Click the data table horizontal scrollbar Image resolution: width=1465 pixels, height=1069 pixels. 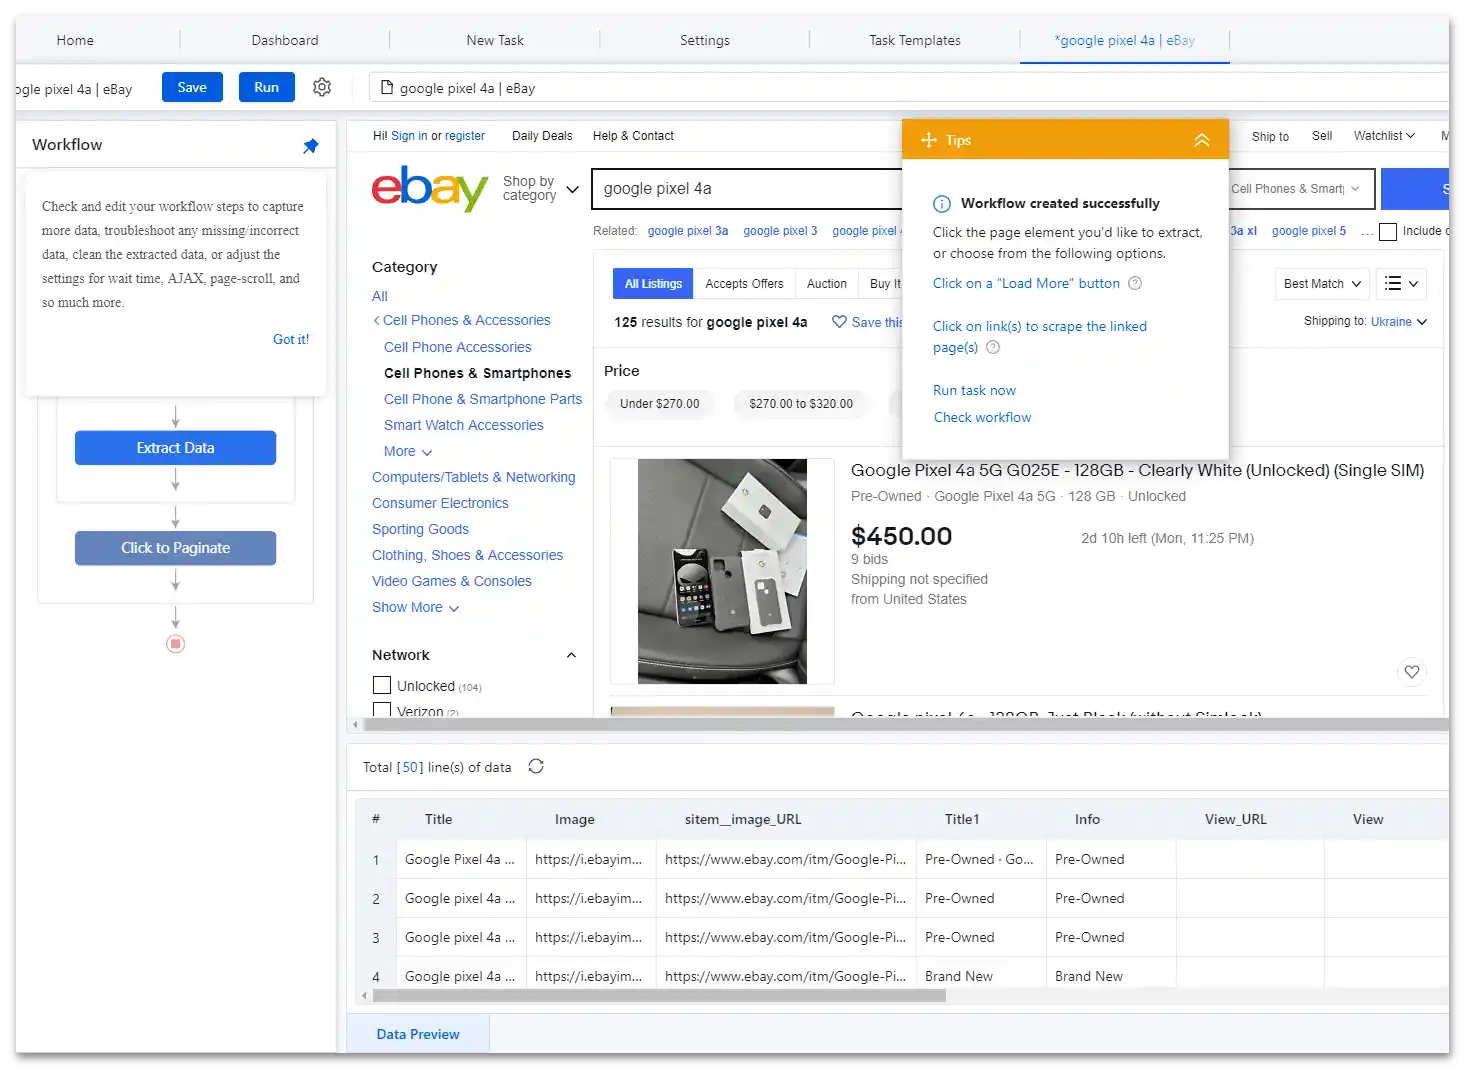pos(660,996)
